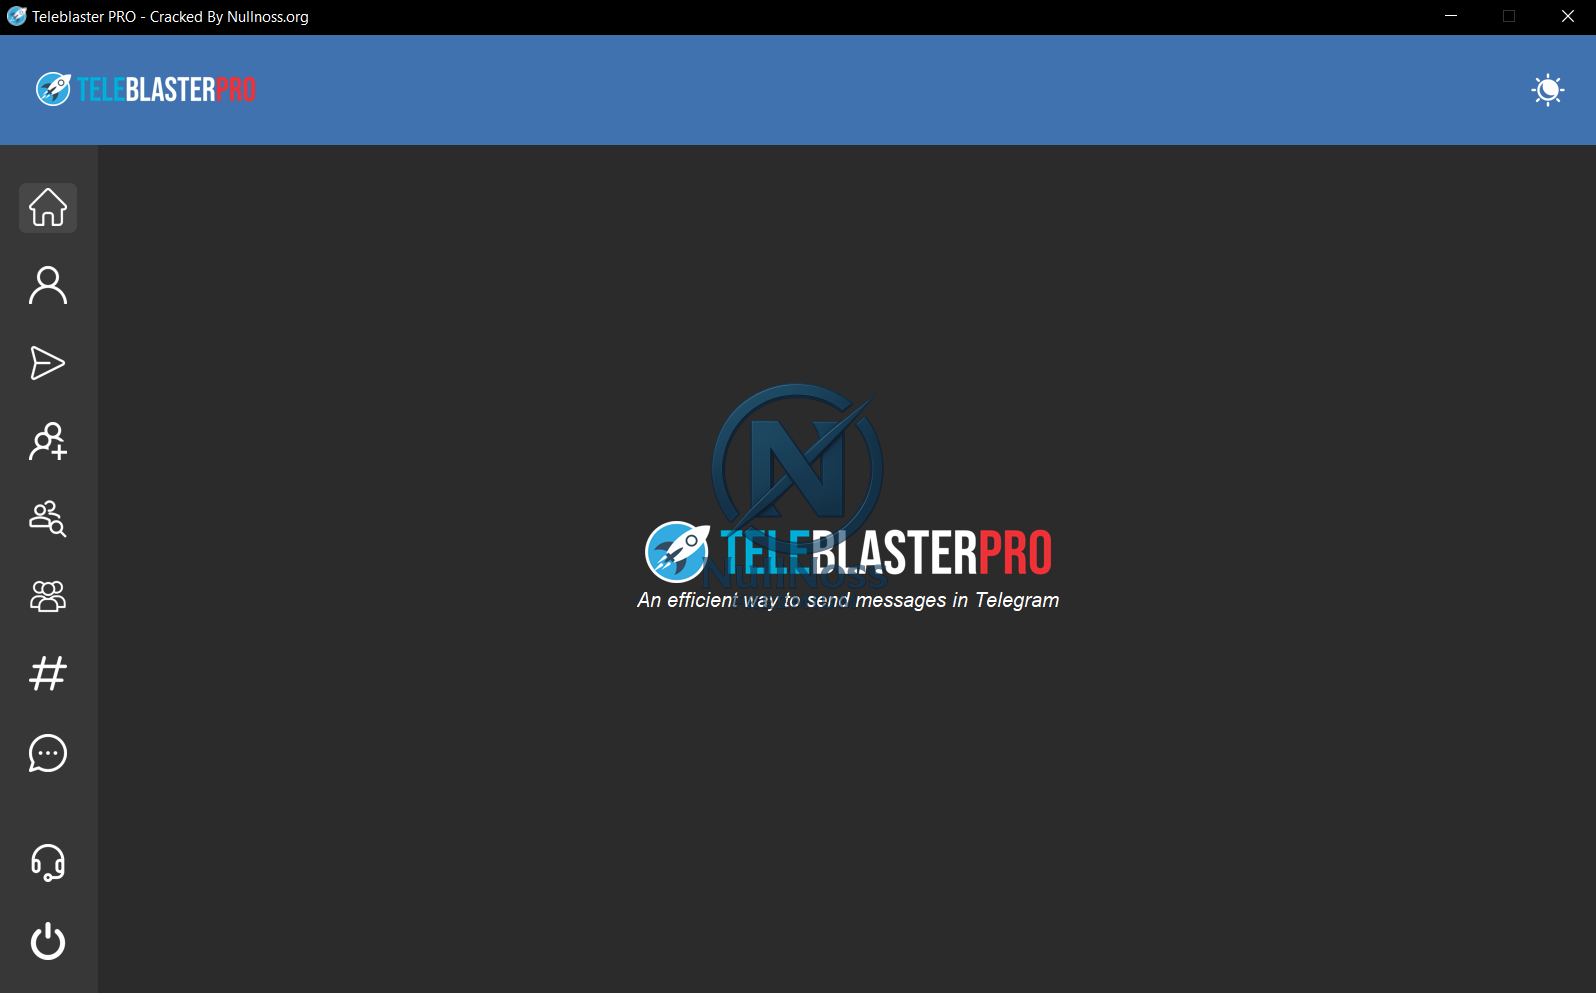The height and width of the screenshot is (993, 1596).
Task: Open the Groups three-people icon
Action: pyautogui.click(x=48, y=597)
